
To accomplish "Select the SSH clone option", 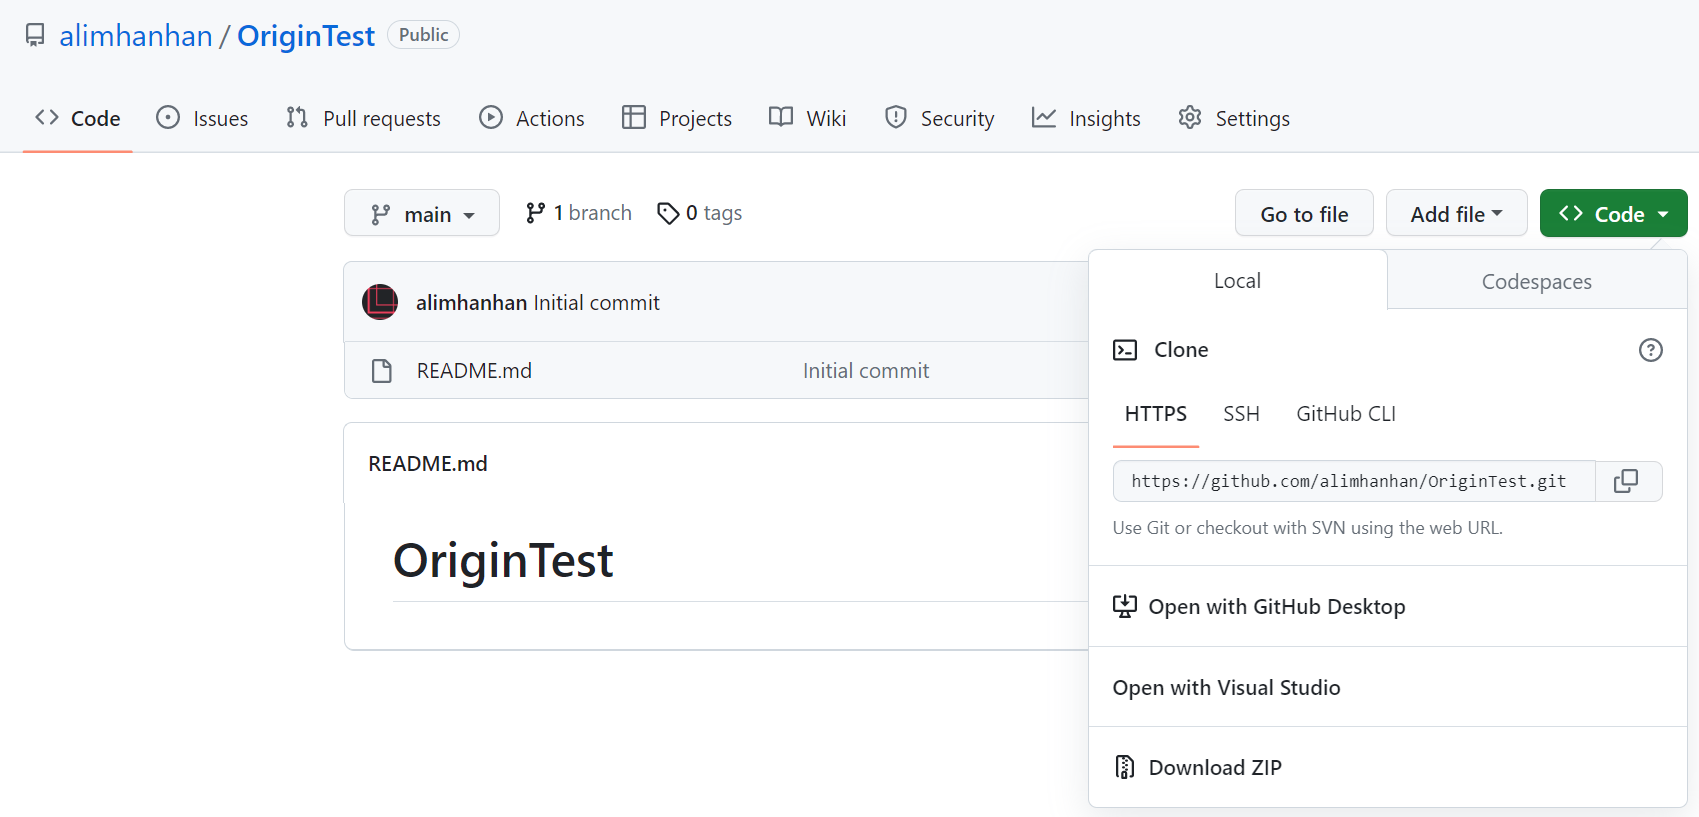I will coord(1242,414).
